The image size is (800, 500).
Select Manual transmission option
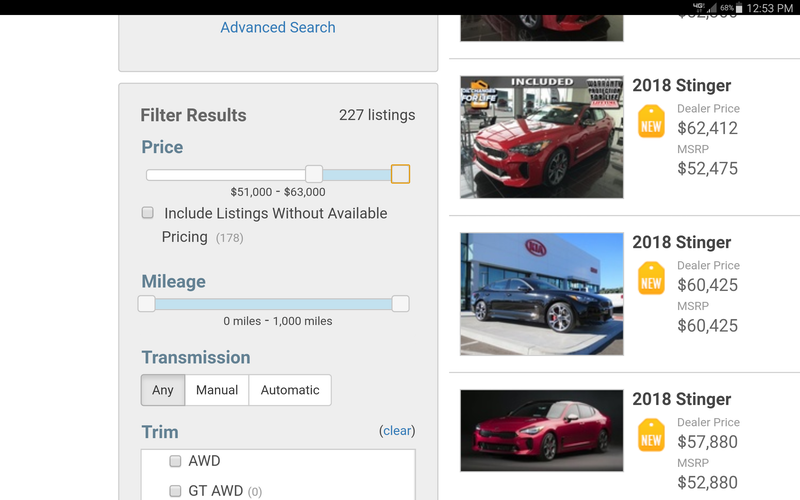(217, 390)
